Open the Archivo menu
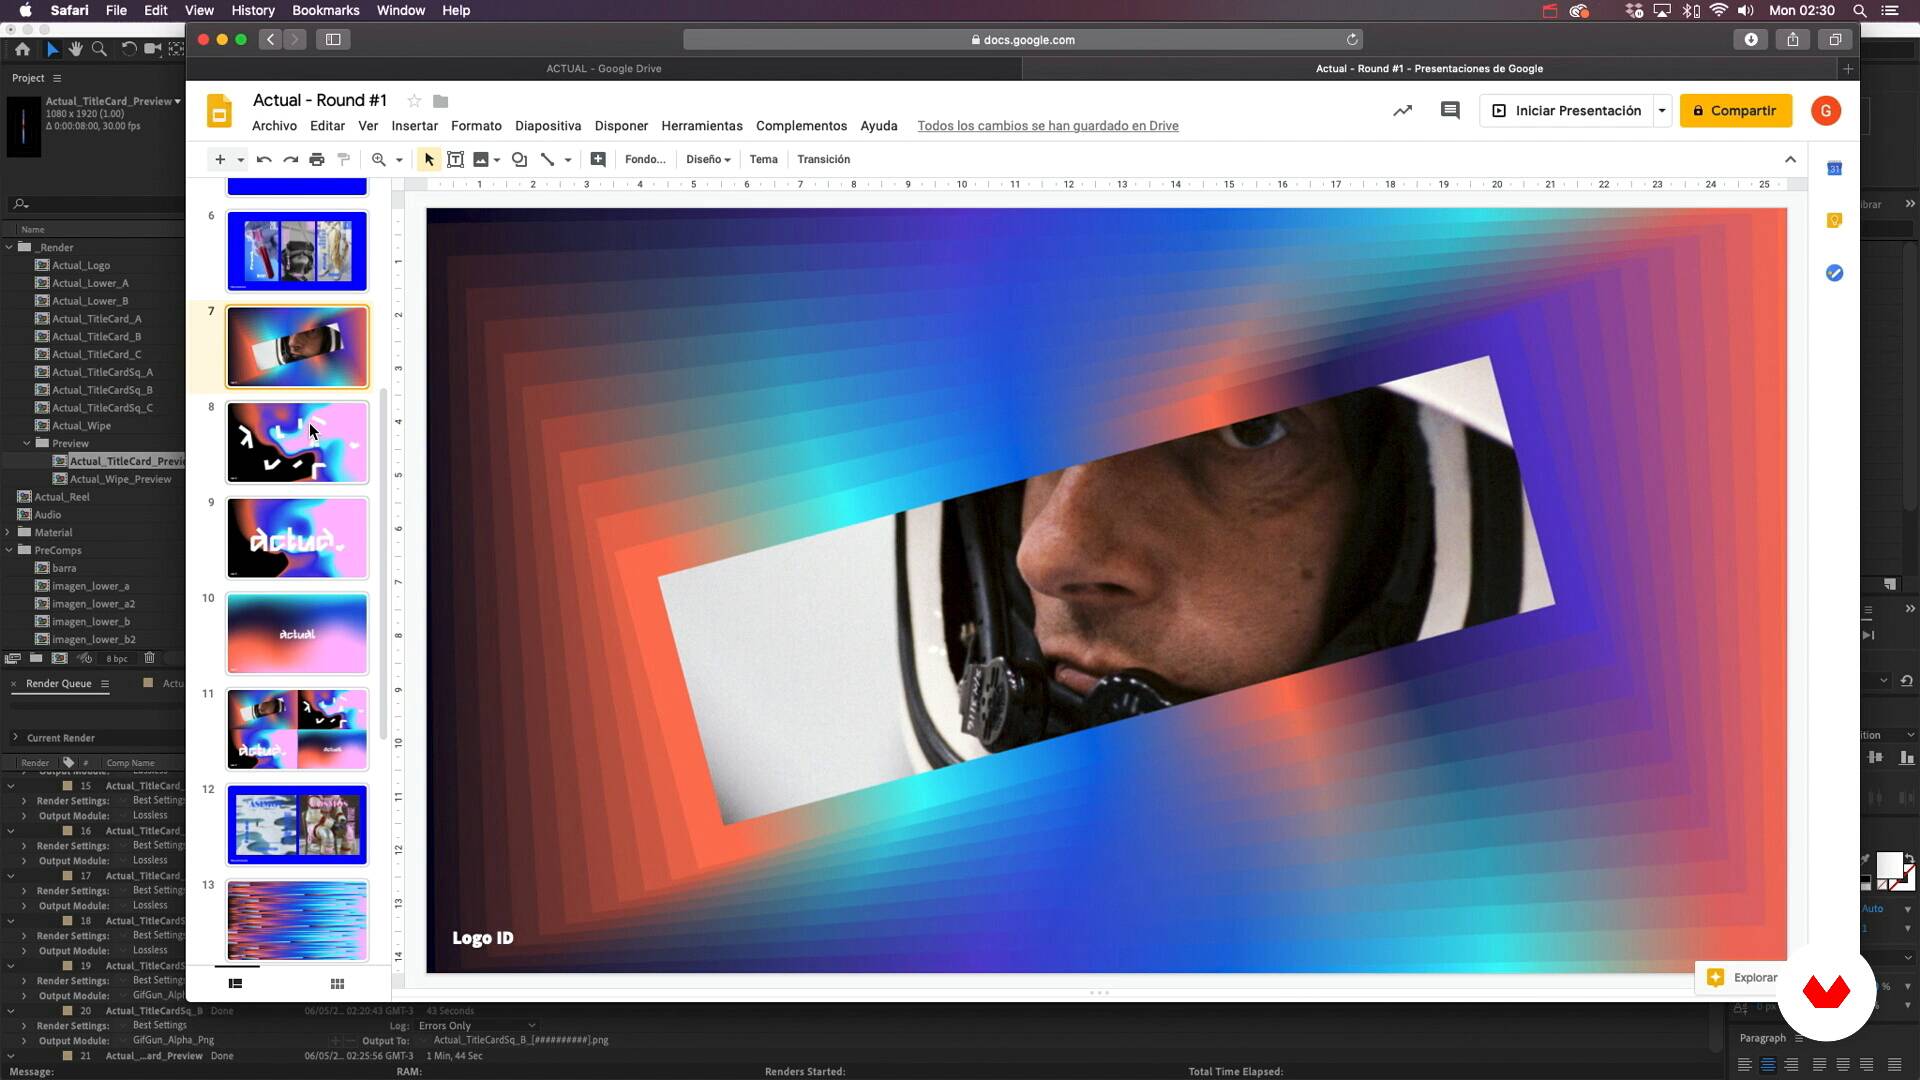 coord(274,126)
